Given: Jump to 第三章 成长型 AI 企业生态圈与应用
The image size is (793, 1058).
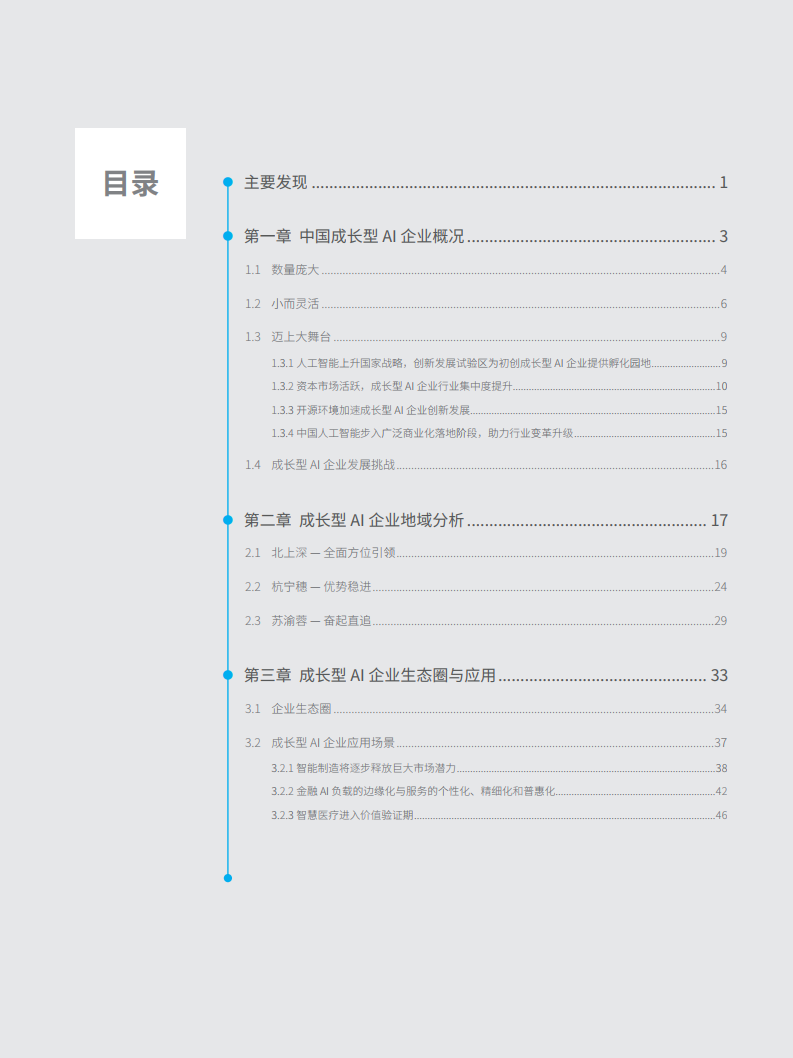Looking at the screenshot, I should pyautogui.click(x=370, y=676).
